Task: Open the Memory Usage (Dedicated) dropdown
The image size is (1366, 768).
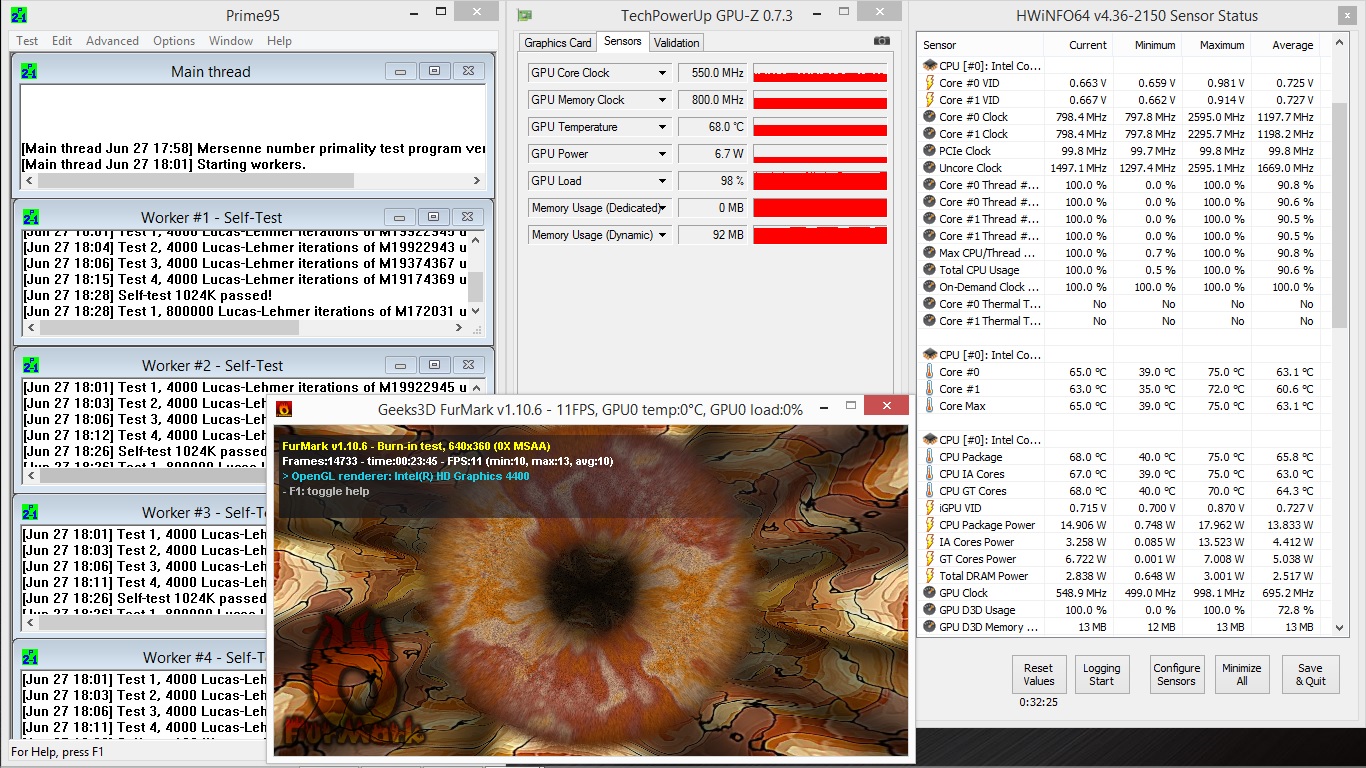Action: coord(662,208)
